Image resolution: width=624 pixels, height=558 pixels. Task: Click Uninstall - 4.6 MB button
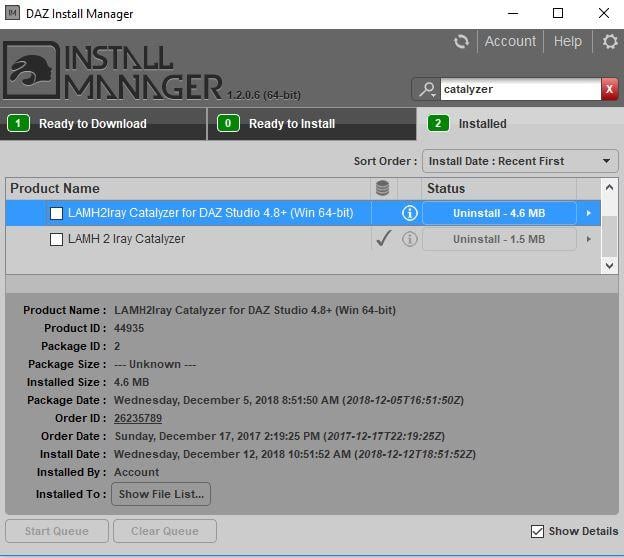(499, 213)
